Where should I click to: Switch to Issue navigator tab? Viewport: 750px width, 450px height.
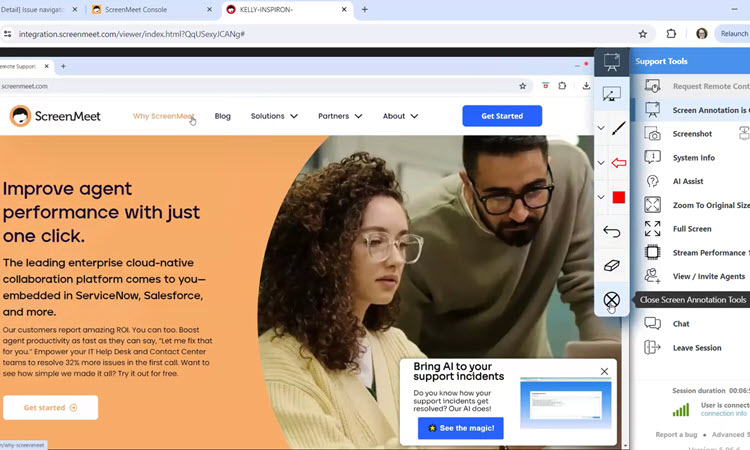coord(39,10)
